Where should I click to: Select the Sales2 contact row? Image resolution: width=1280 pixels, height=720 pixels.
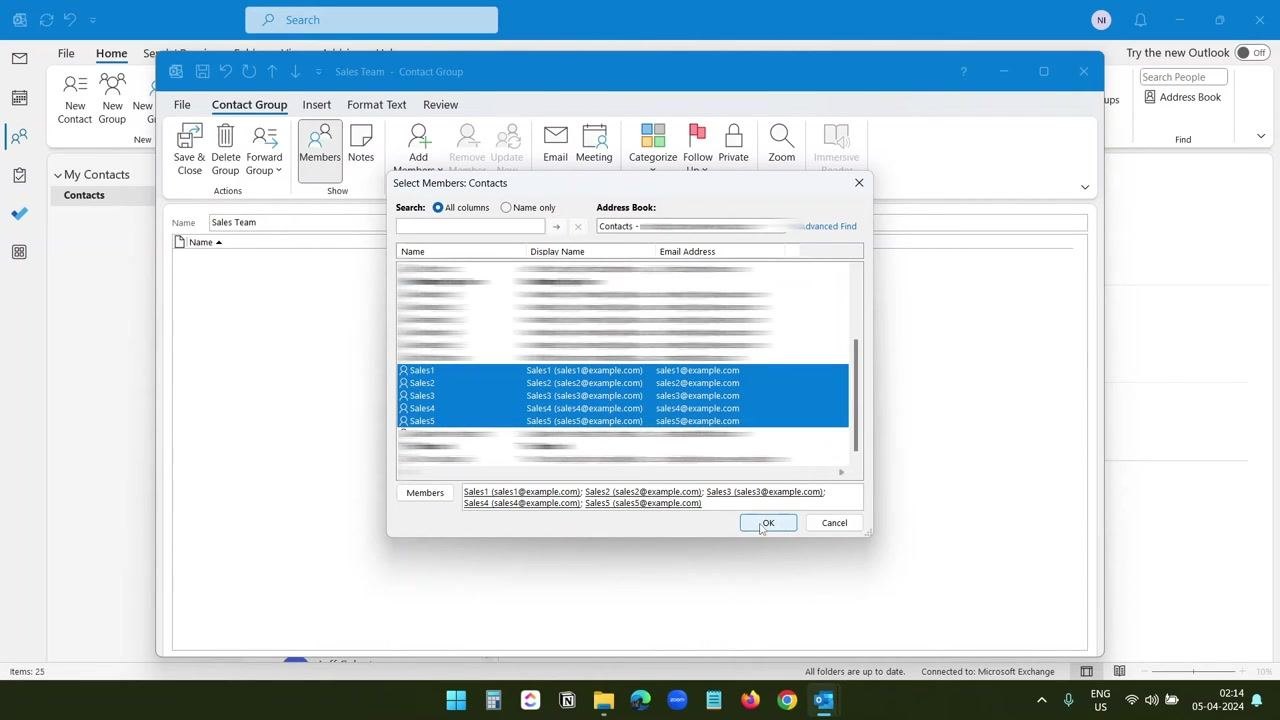[623, 383]
